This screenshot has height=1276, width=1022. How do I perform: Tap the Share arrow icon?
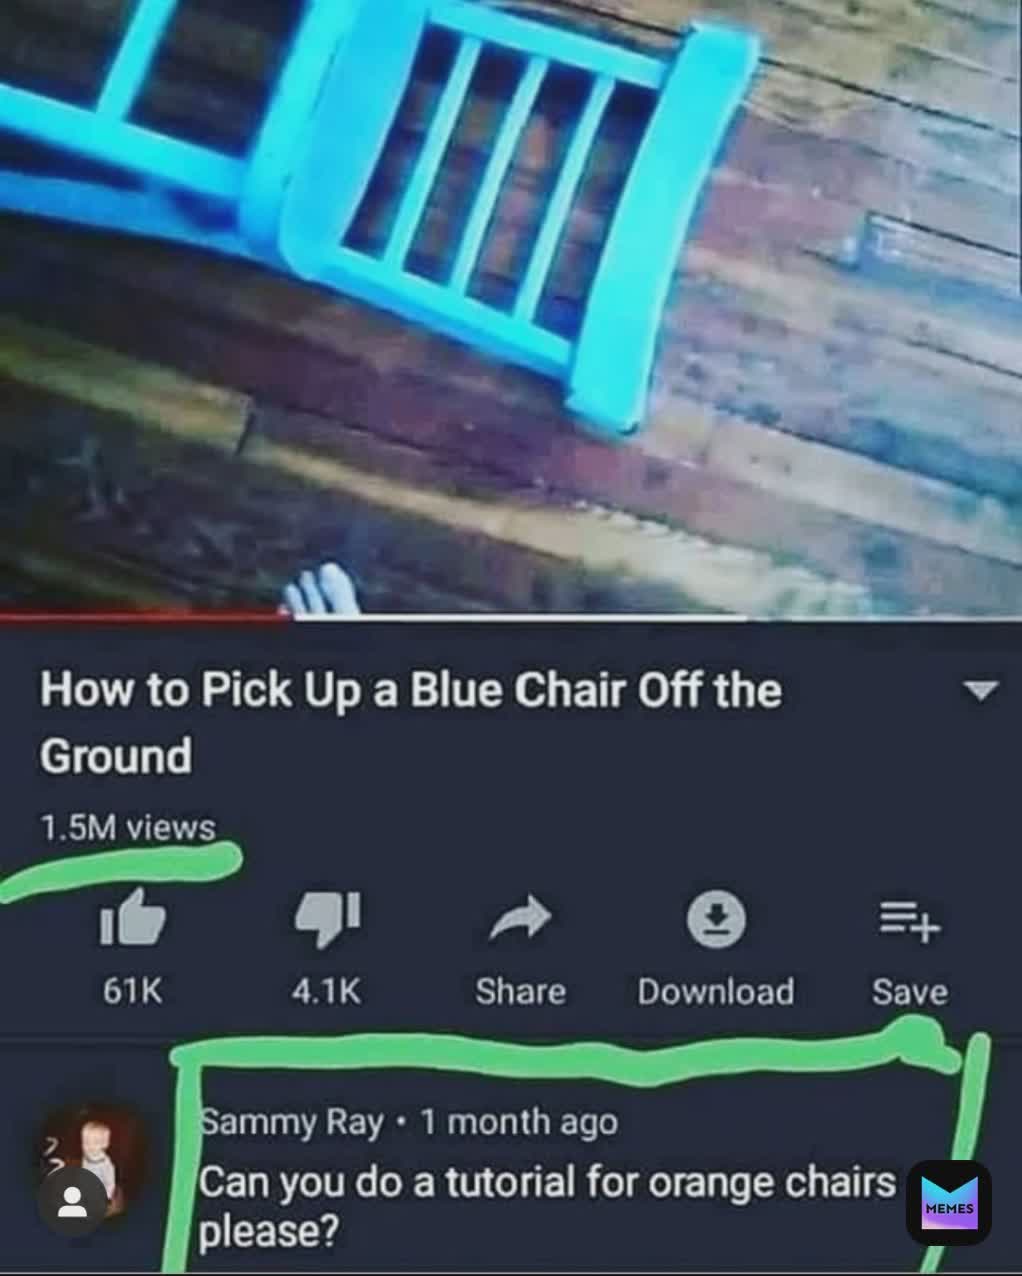pos(520,918)
